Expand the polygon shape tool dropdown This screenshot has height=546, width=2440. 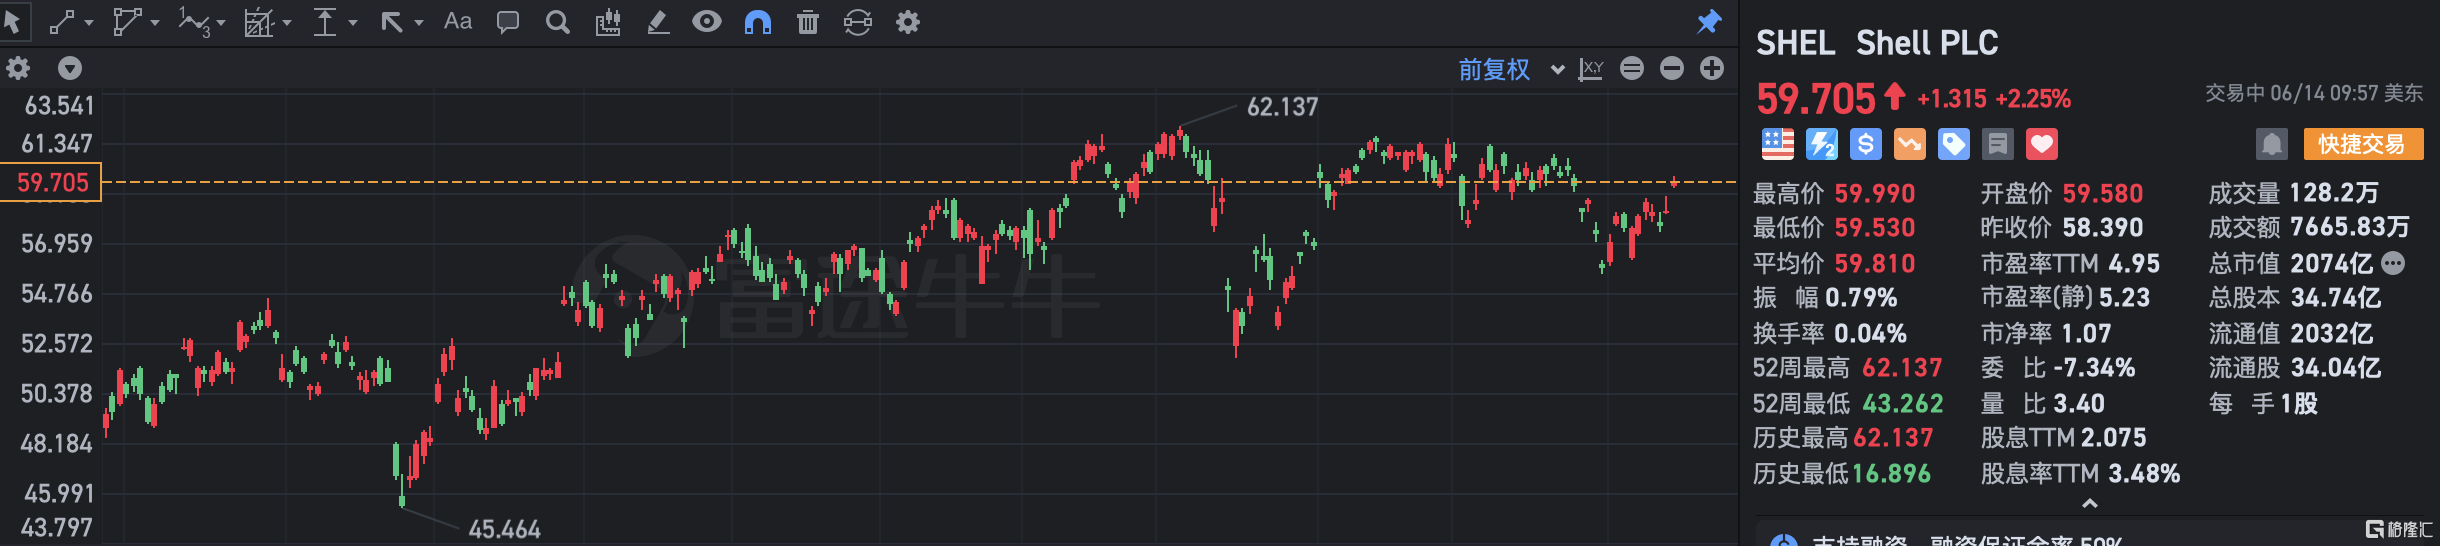(155, 23)
